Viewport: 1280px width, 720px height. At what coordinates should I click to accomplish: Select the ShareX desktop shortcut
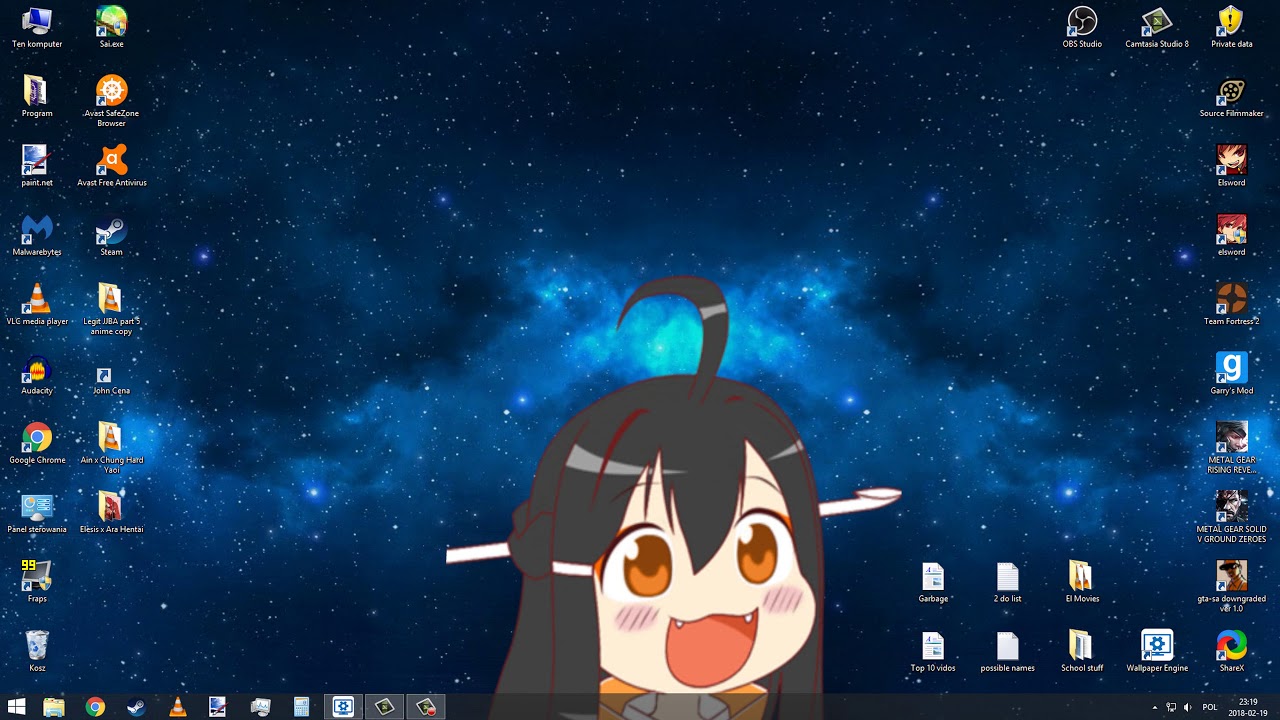1231,652
